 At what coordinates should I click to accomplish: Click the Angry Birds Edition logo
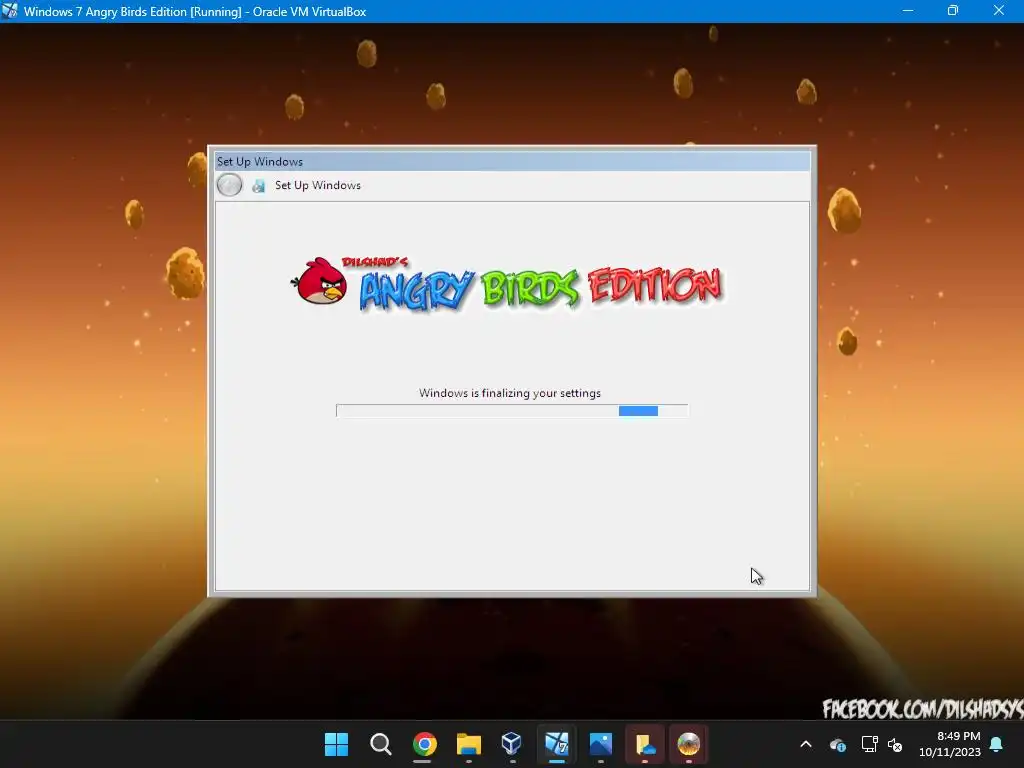(507, 283)
